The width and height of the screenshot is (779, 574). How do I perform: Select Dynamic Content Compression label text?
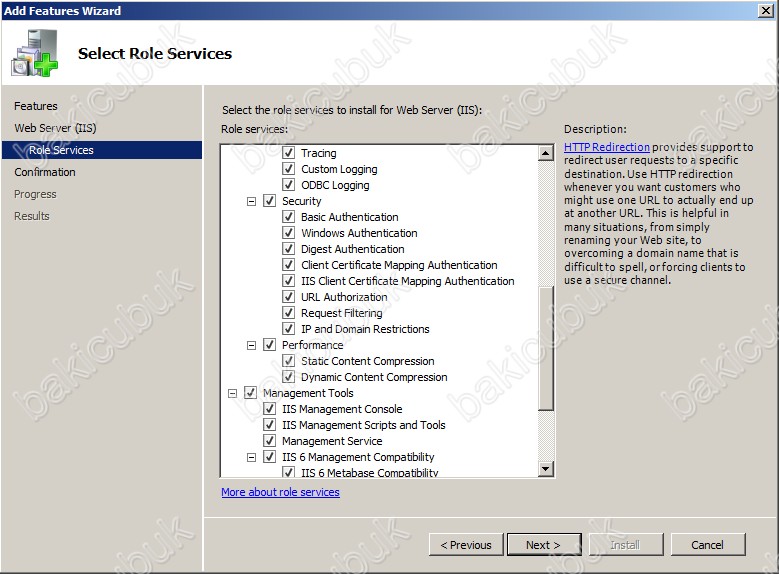(374, 377)
